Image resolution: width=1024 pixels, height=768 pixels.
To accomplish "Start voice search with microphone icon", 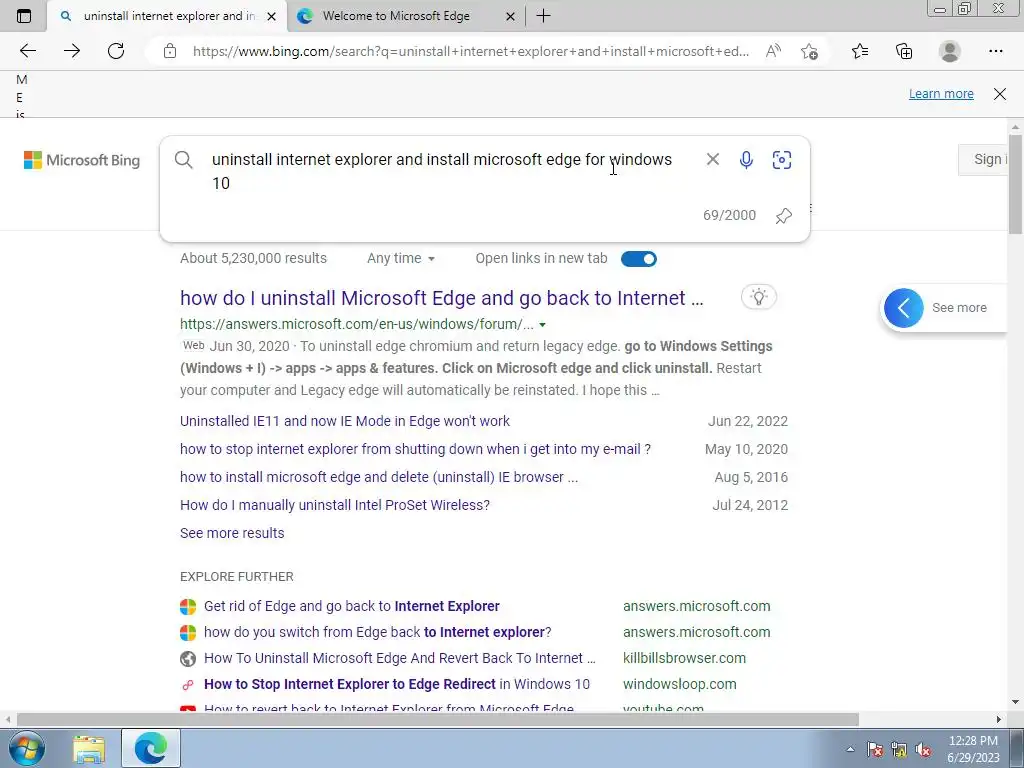I will 746,159.
